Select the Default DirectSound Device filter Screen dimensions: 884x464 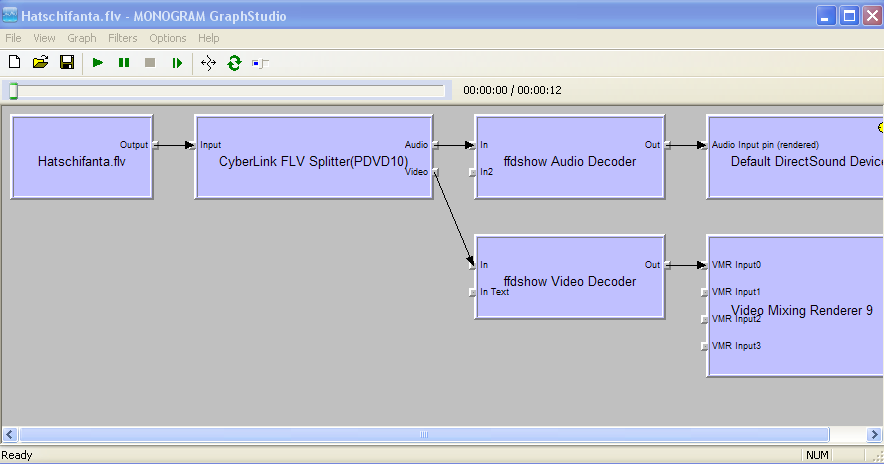pyautogui.click(x=795, y=157)
